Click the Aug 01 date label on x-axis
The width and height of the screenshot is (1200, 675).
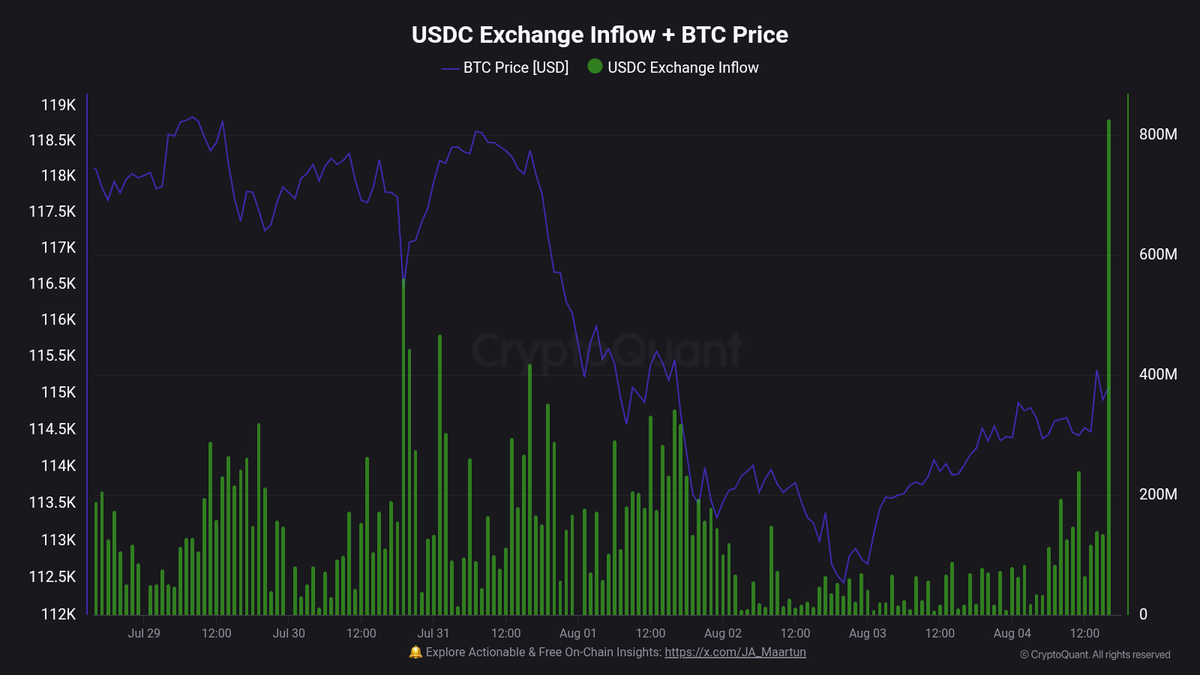click(577, 633)
